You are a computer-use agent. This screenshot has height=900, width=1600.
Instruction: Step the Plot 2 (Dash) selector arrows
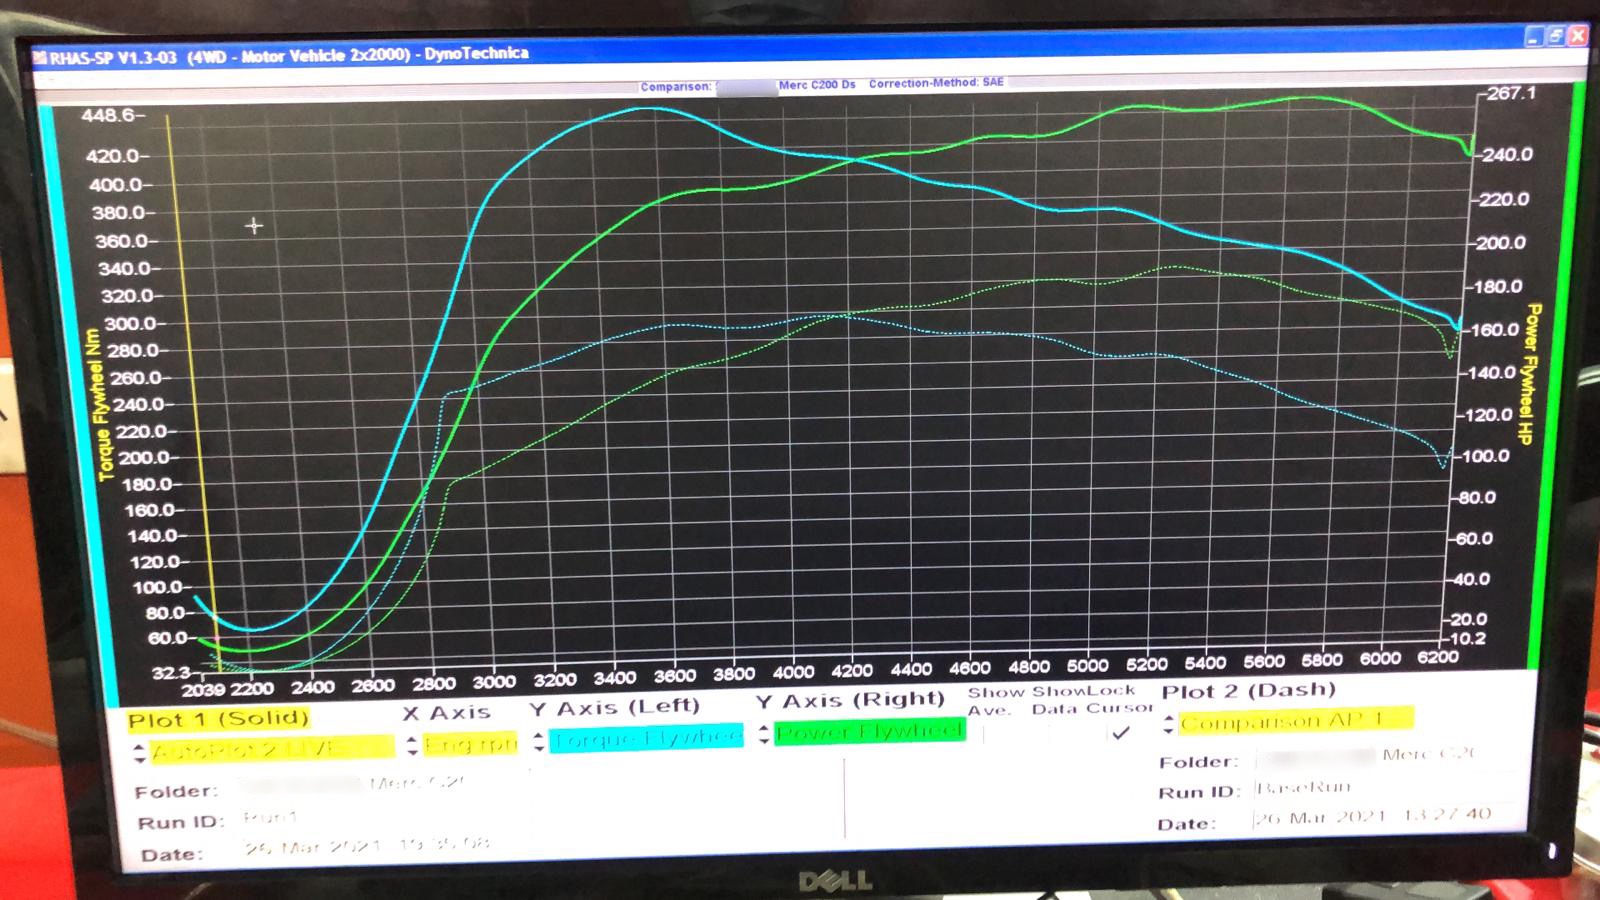coord(1168,724)
